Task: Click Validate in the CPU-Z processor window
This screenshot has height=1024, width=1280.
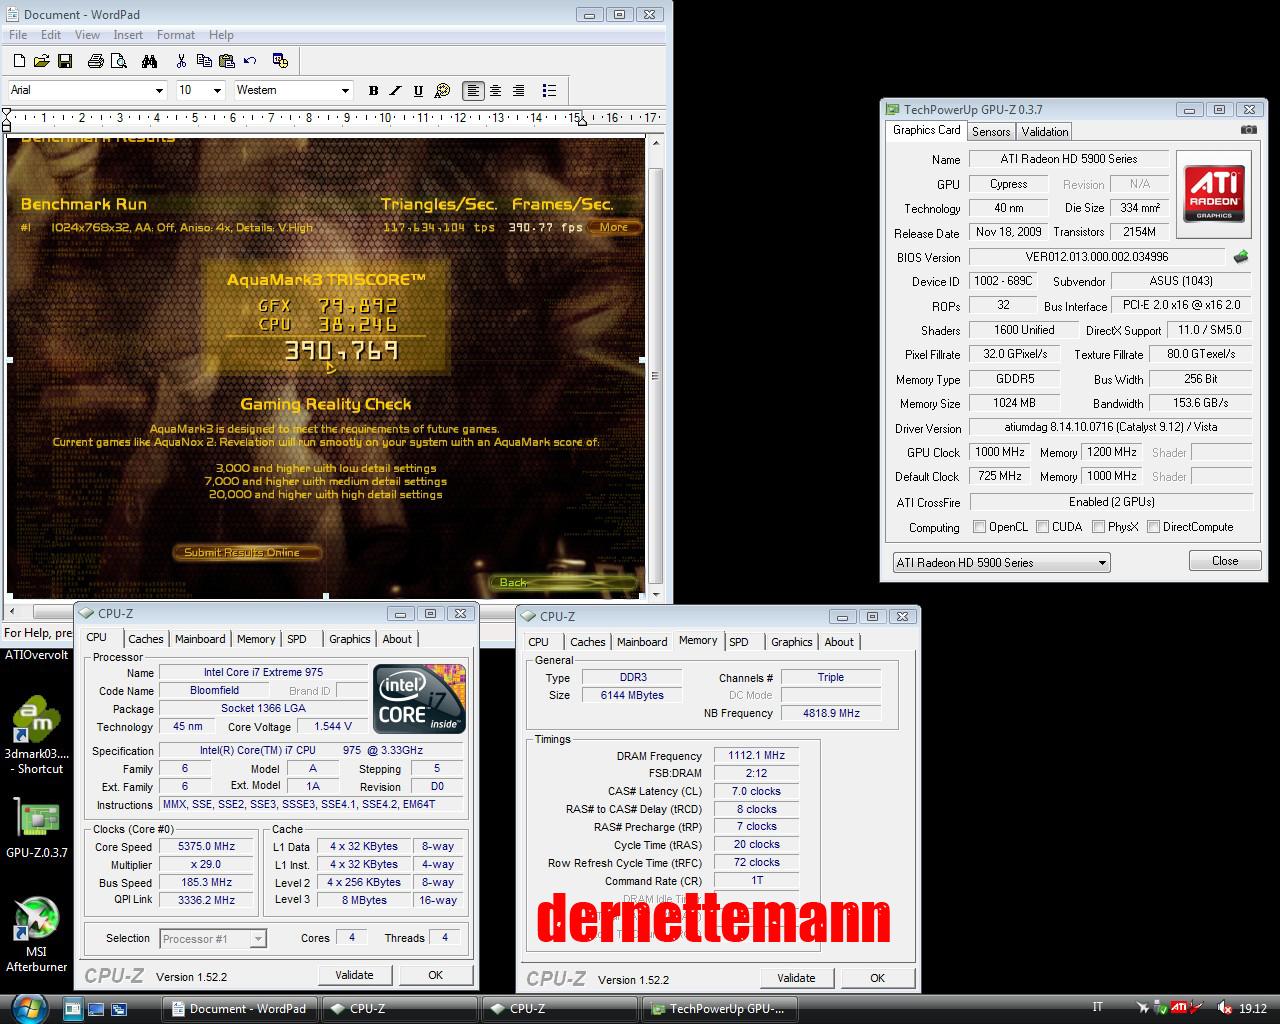Action: click(x=354, y=975)
